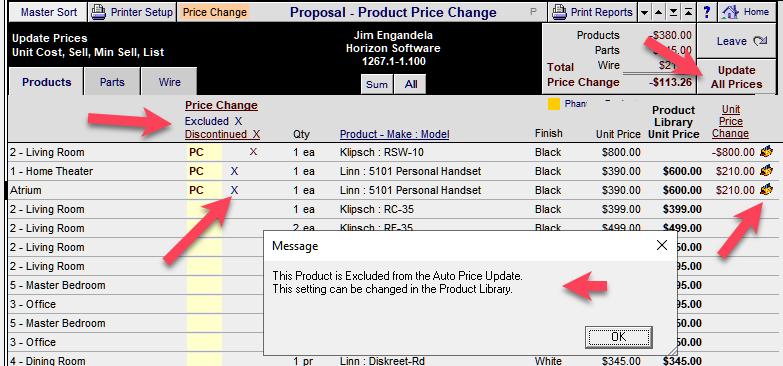Toggle Excluded X on Atrium row

[x=234, y=190]
